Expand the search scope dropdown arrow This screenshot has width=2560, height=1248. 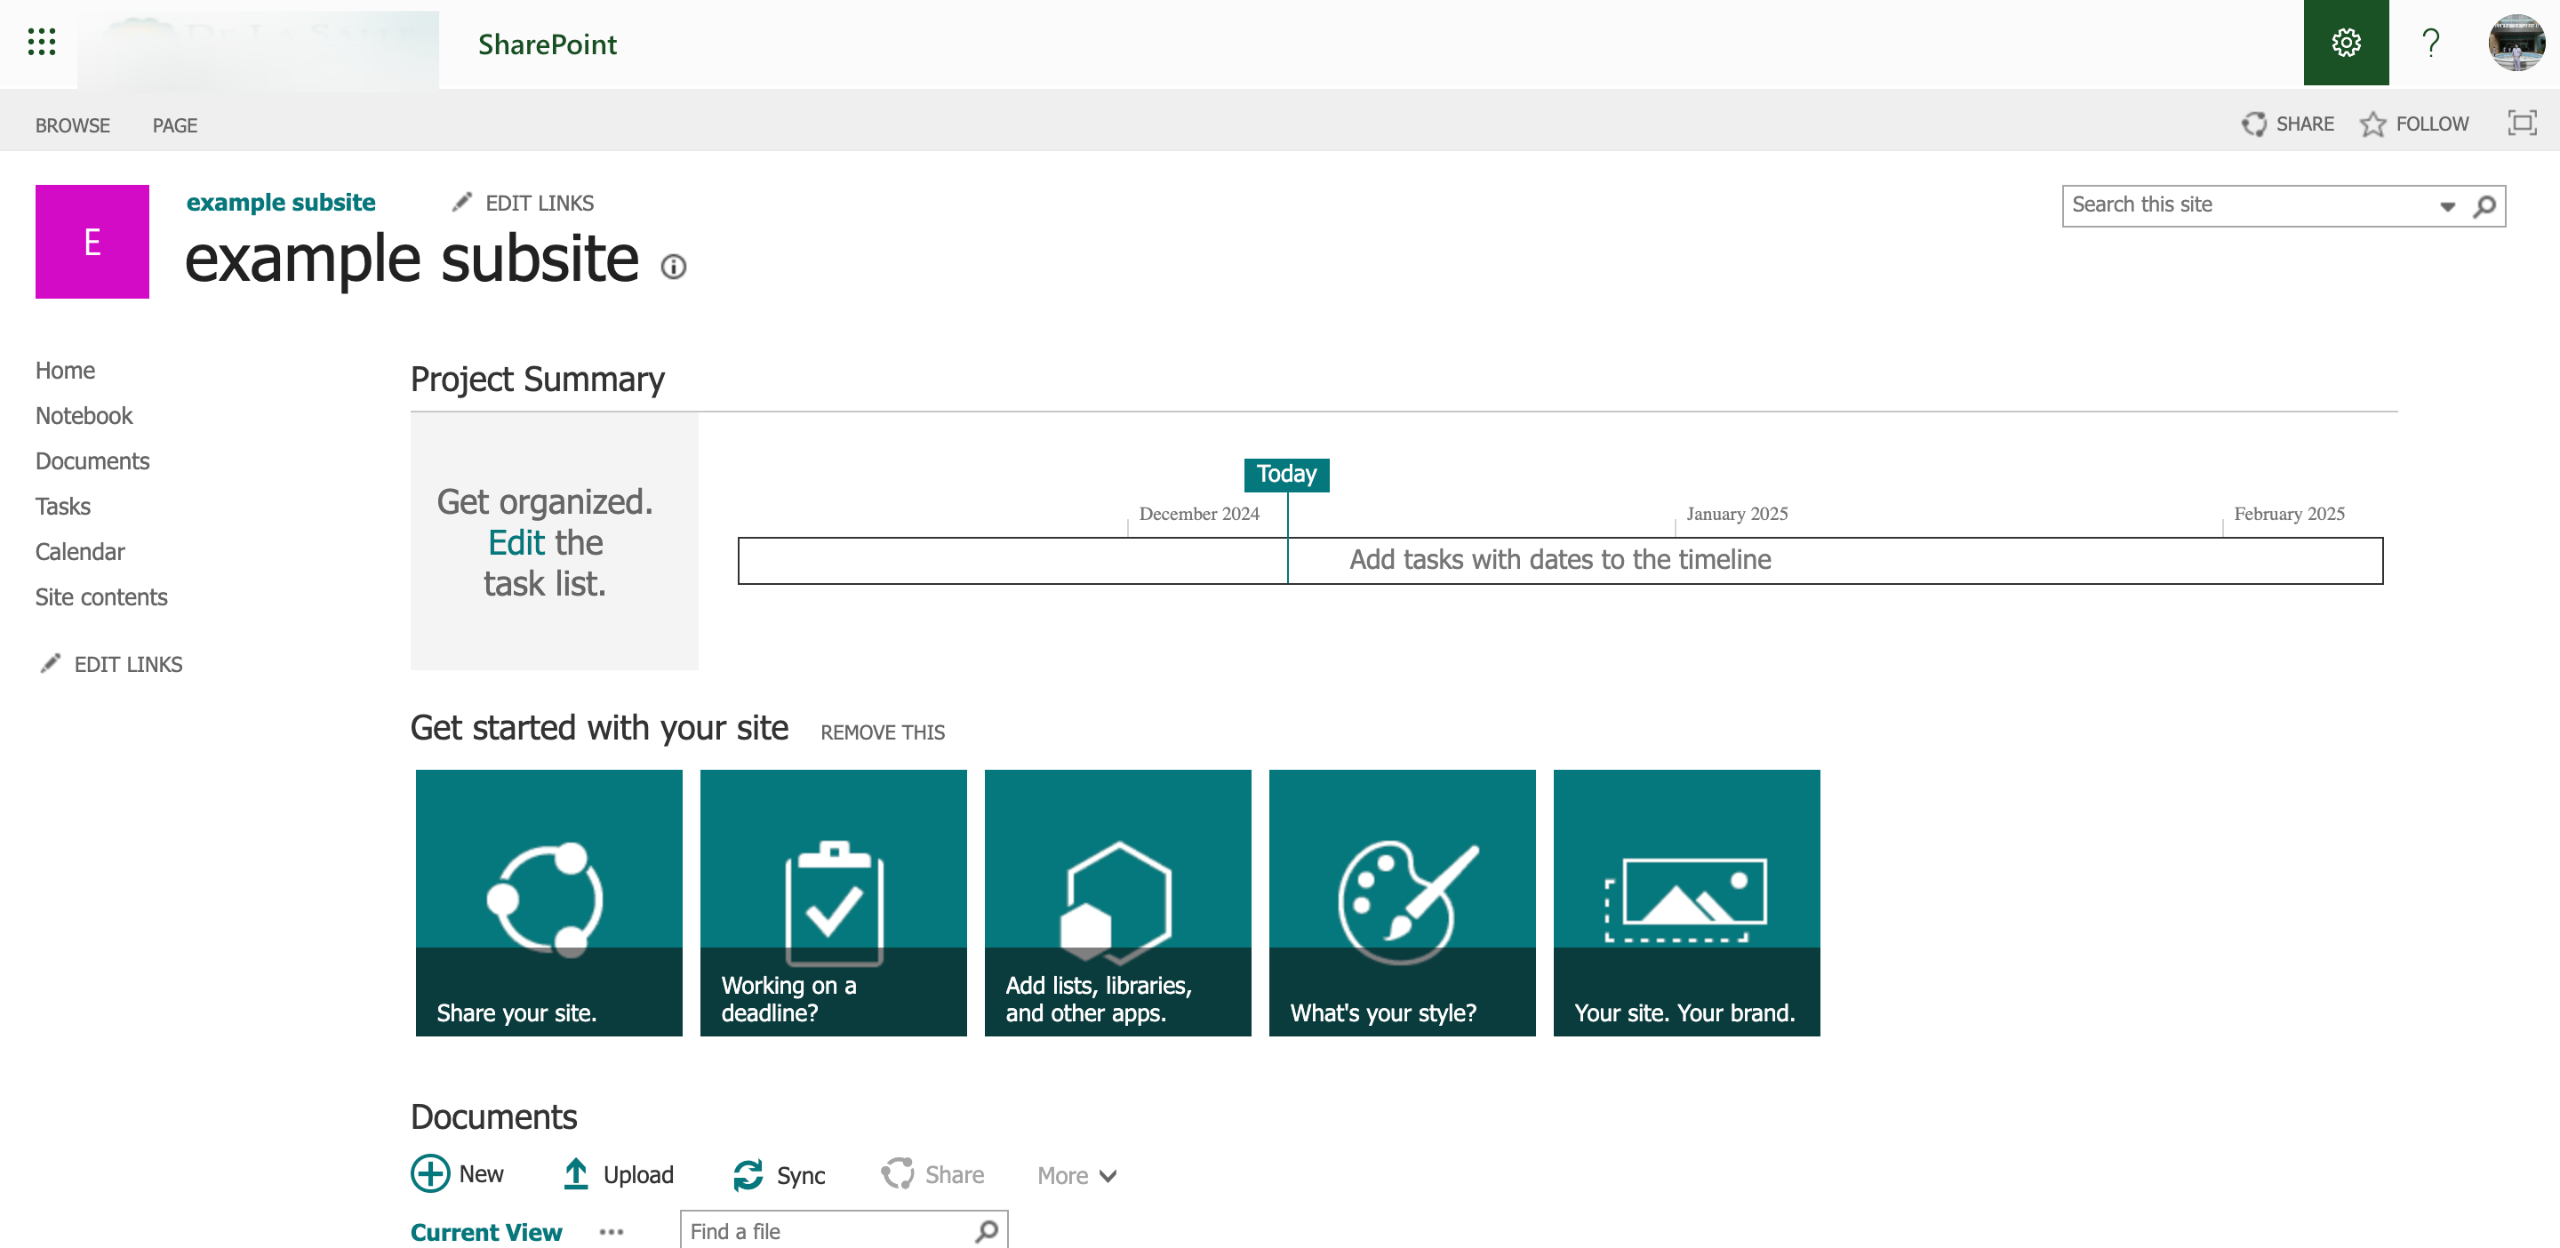click(2447, 206)
